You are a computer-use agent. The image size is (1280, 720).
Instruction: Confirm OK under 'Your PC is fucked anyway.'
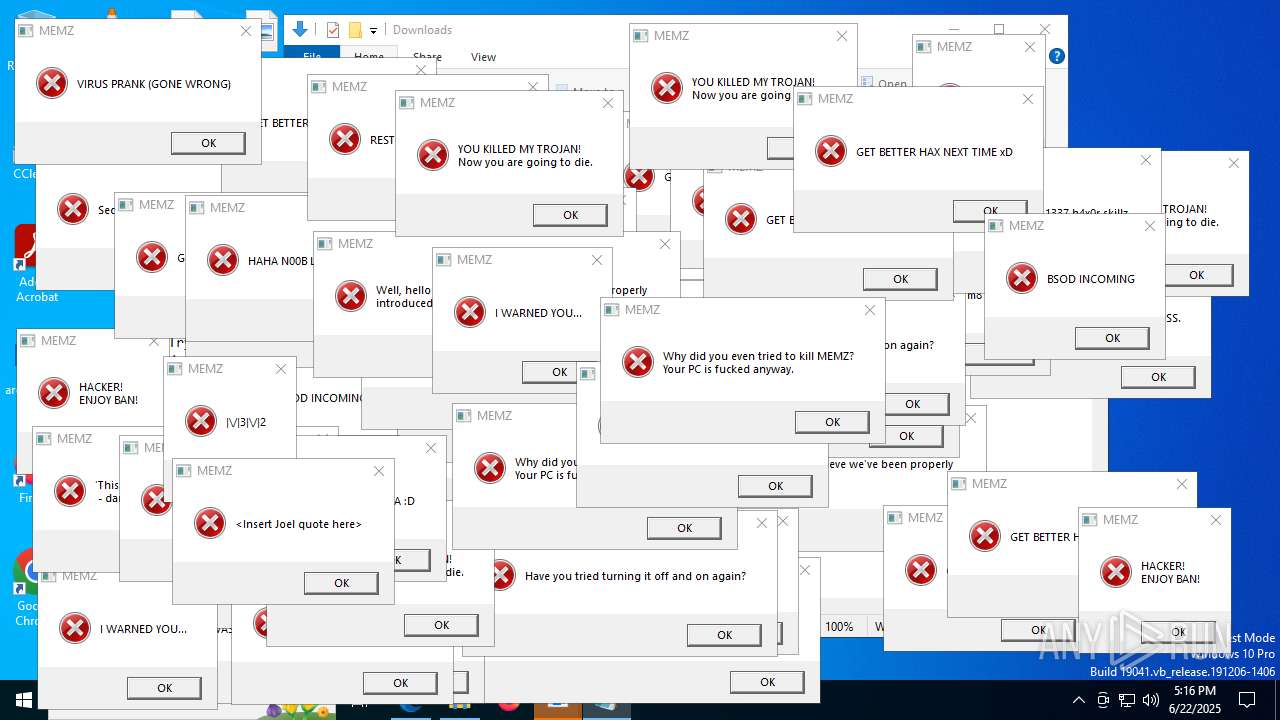pos(832,422)
